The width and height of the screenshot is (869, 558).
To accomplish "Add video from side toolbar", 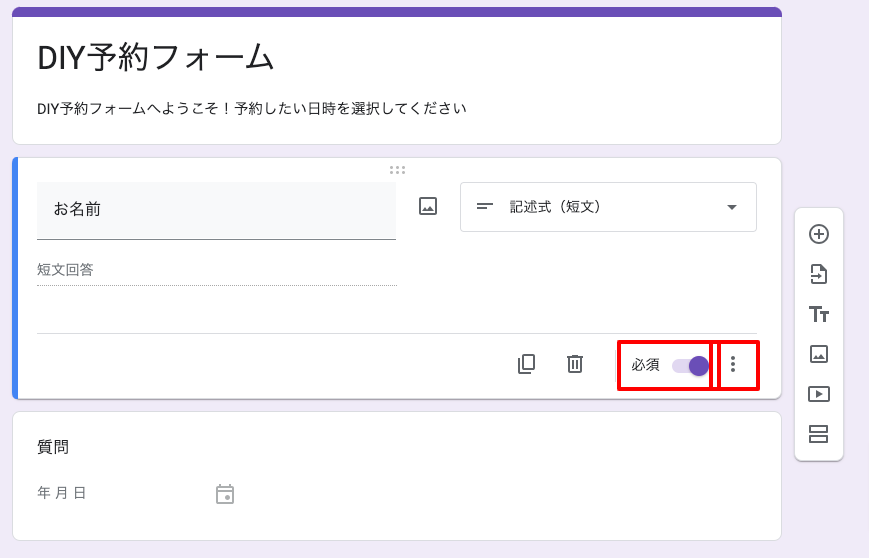I will point(819,394).
